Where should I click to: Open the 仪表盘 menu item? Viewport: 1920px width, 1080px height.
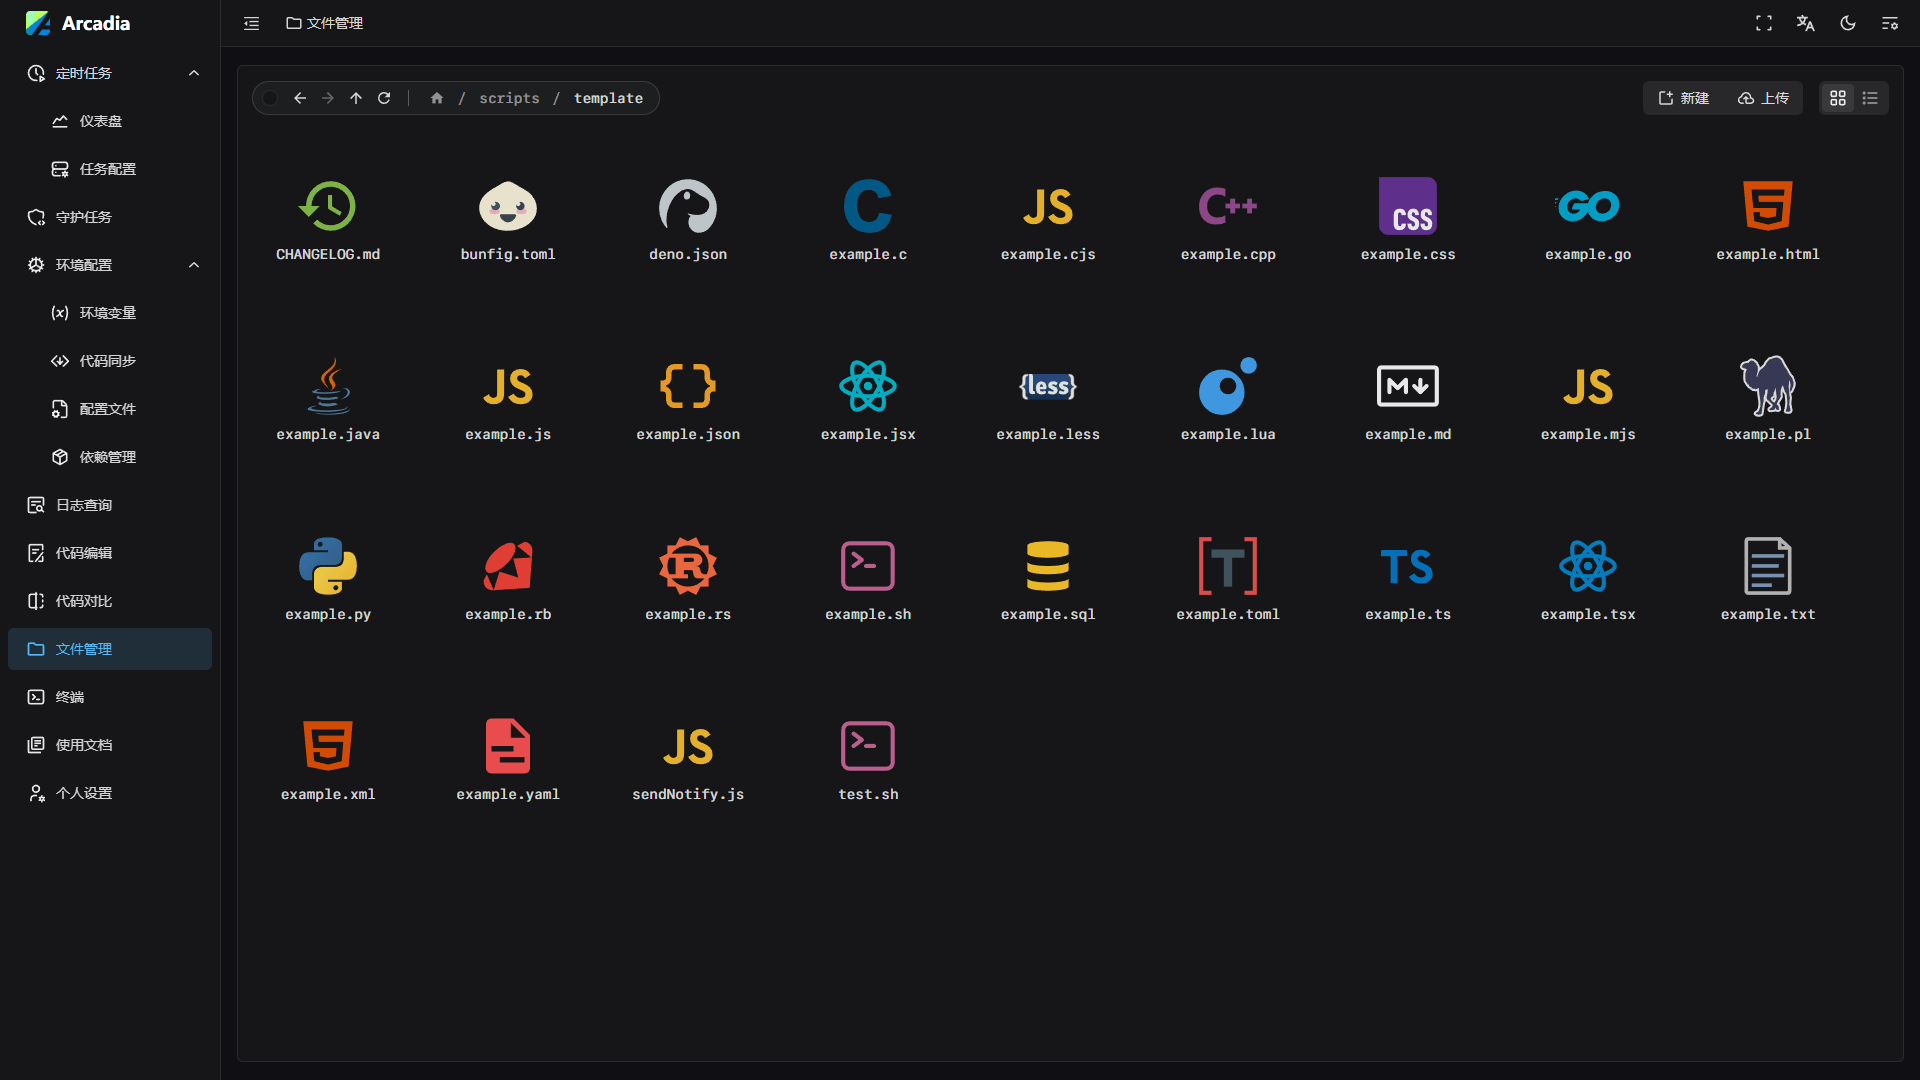110,121
